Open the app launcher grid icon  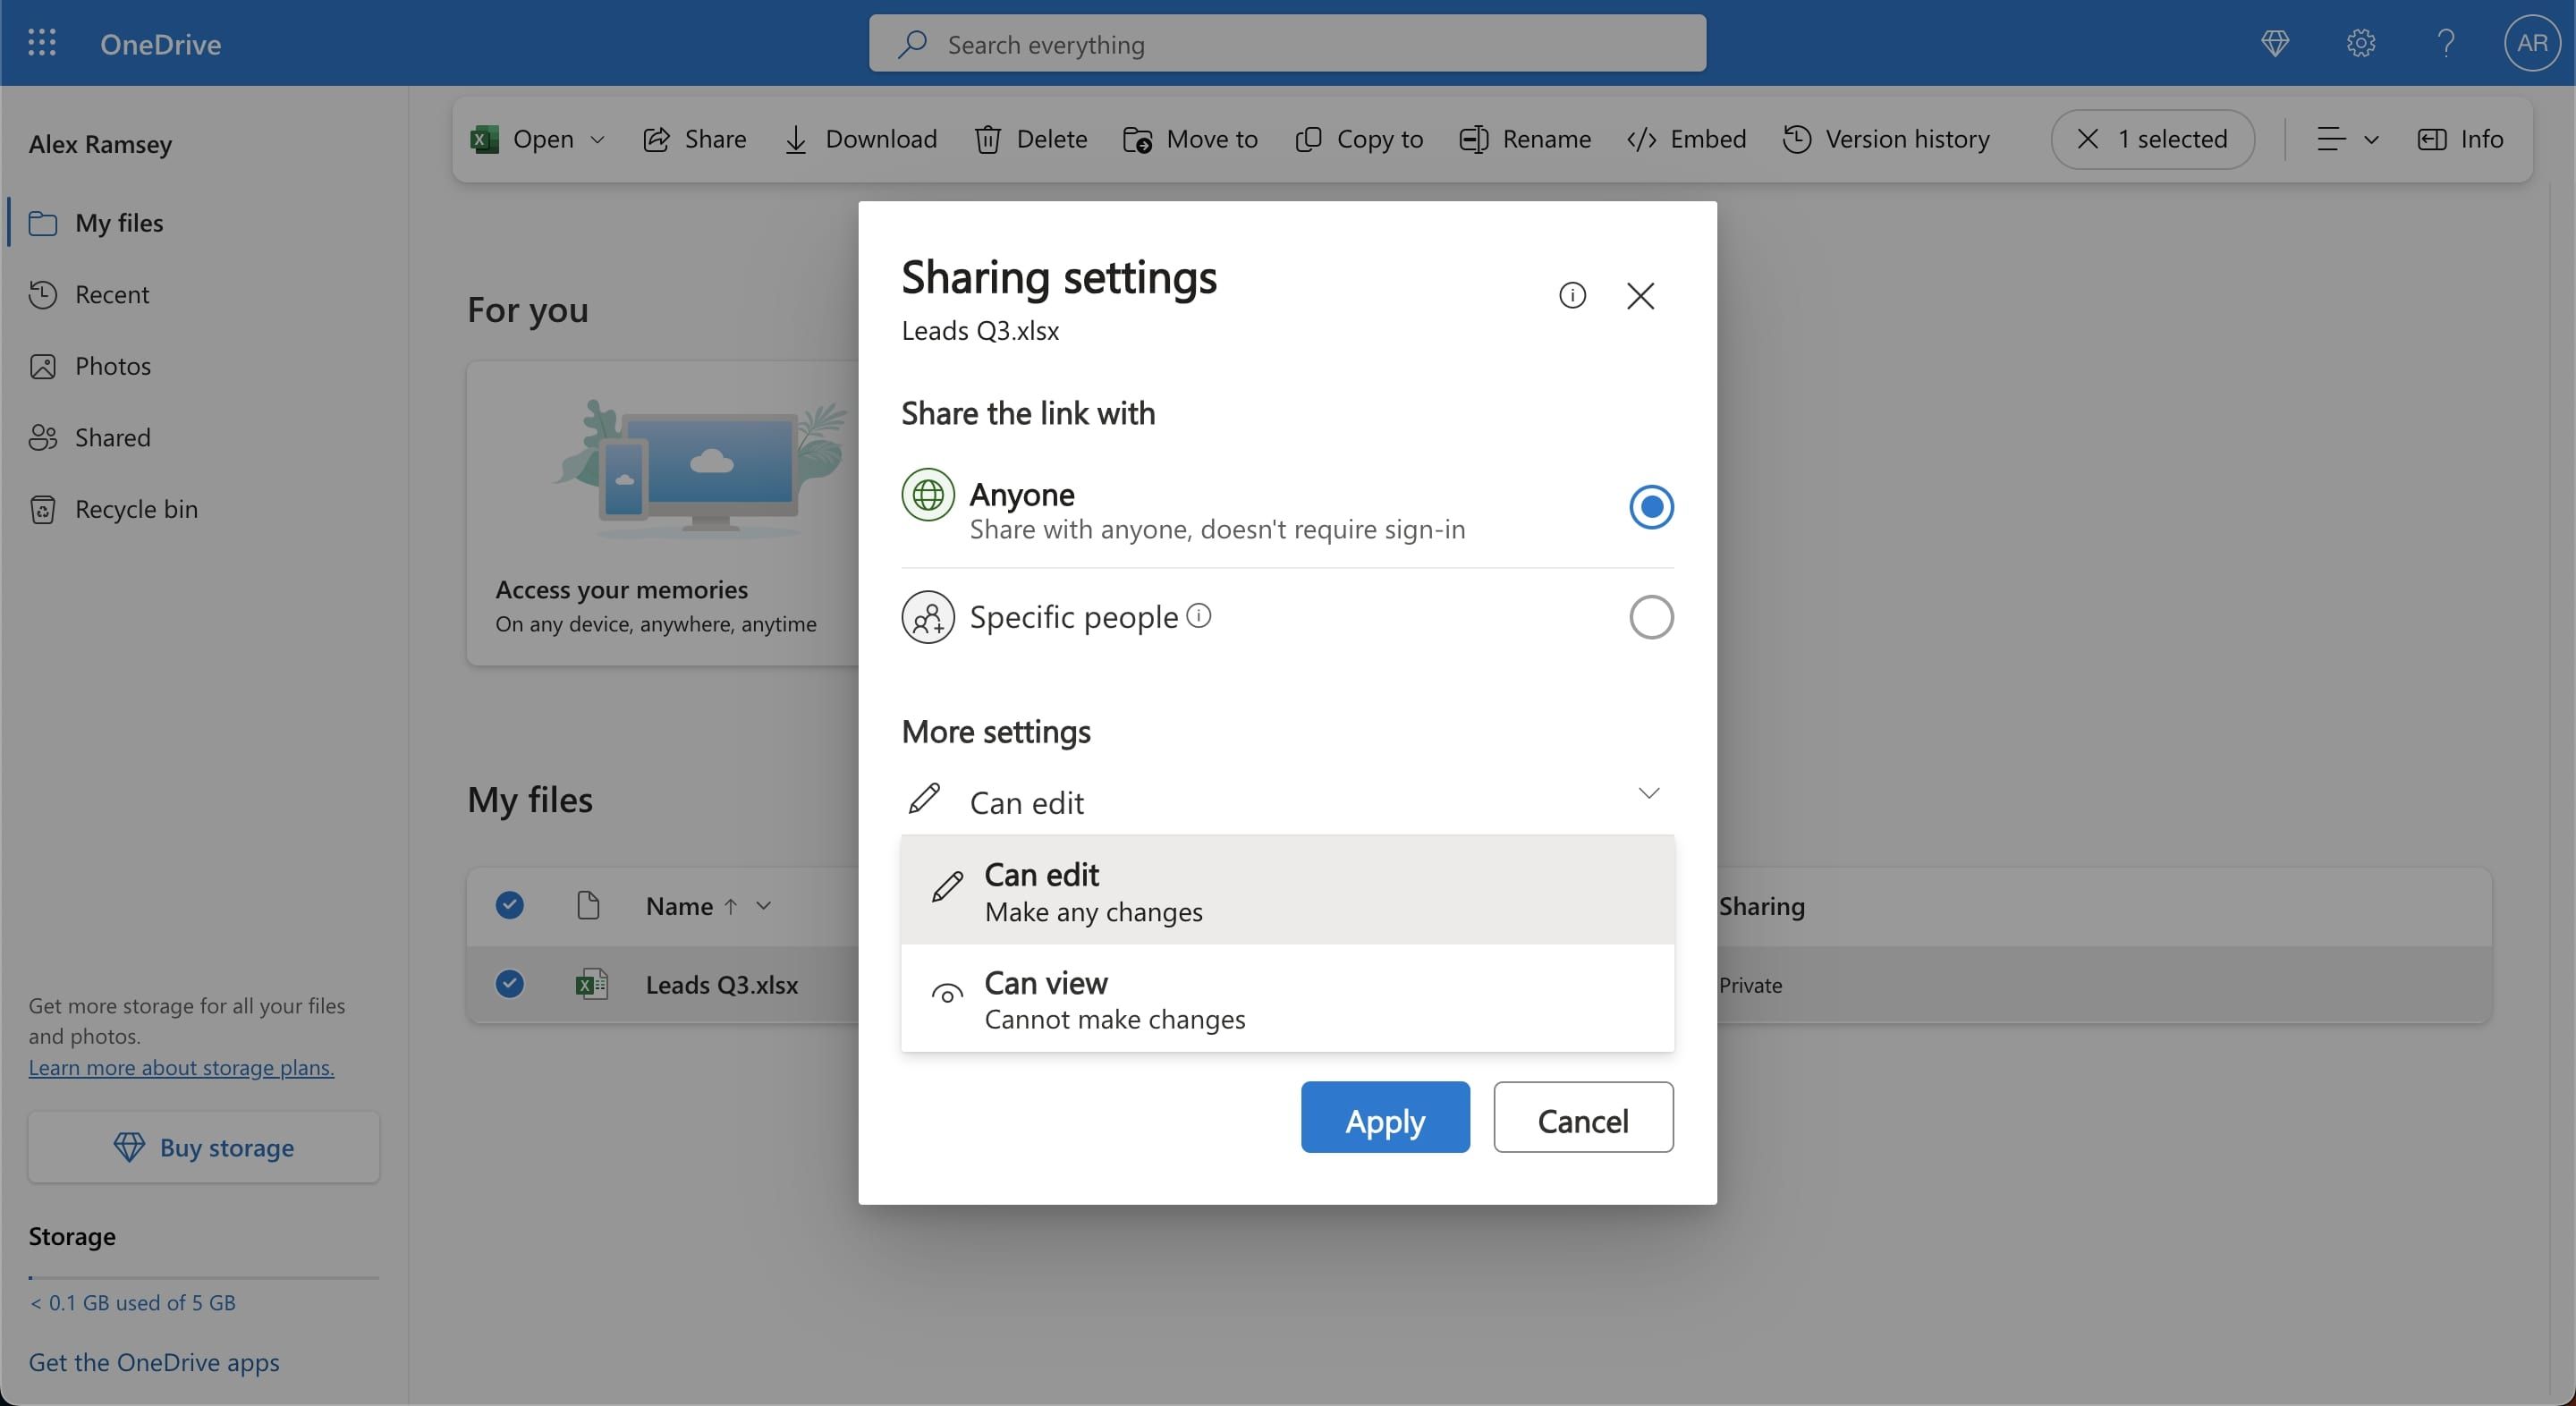point(41,43)
